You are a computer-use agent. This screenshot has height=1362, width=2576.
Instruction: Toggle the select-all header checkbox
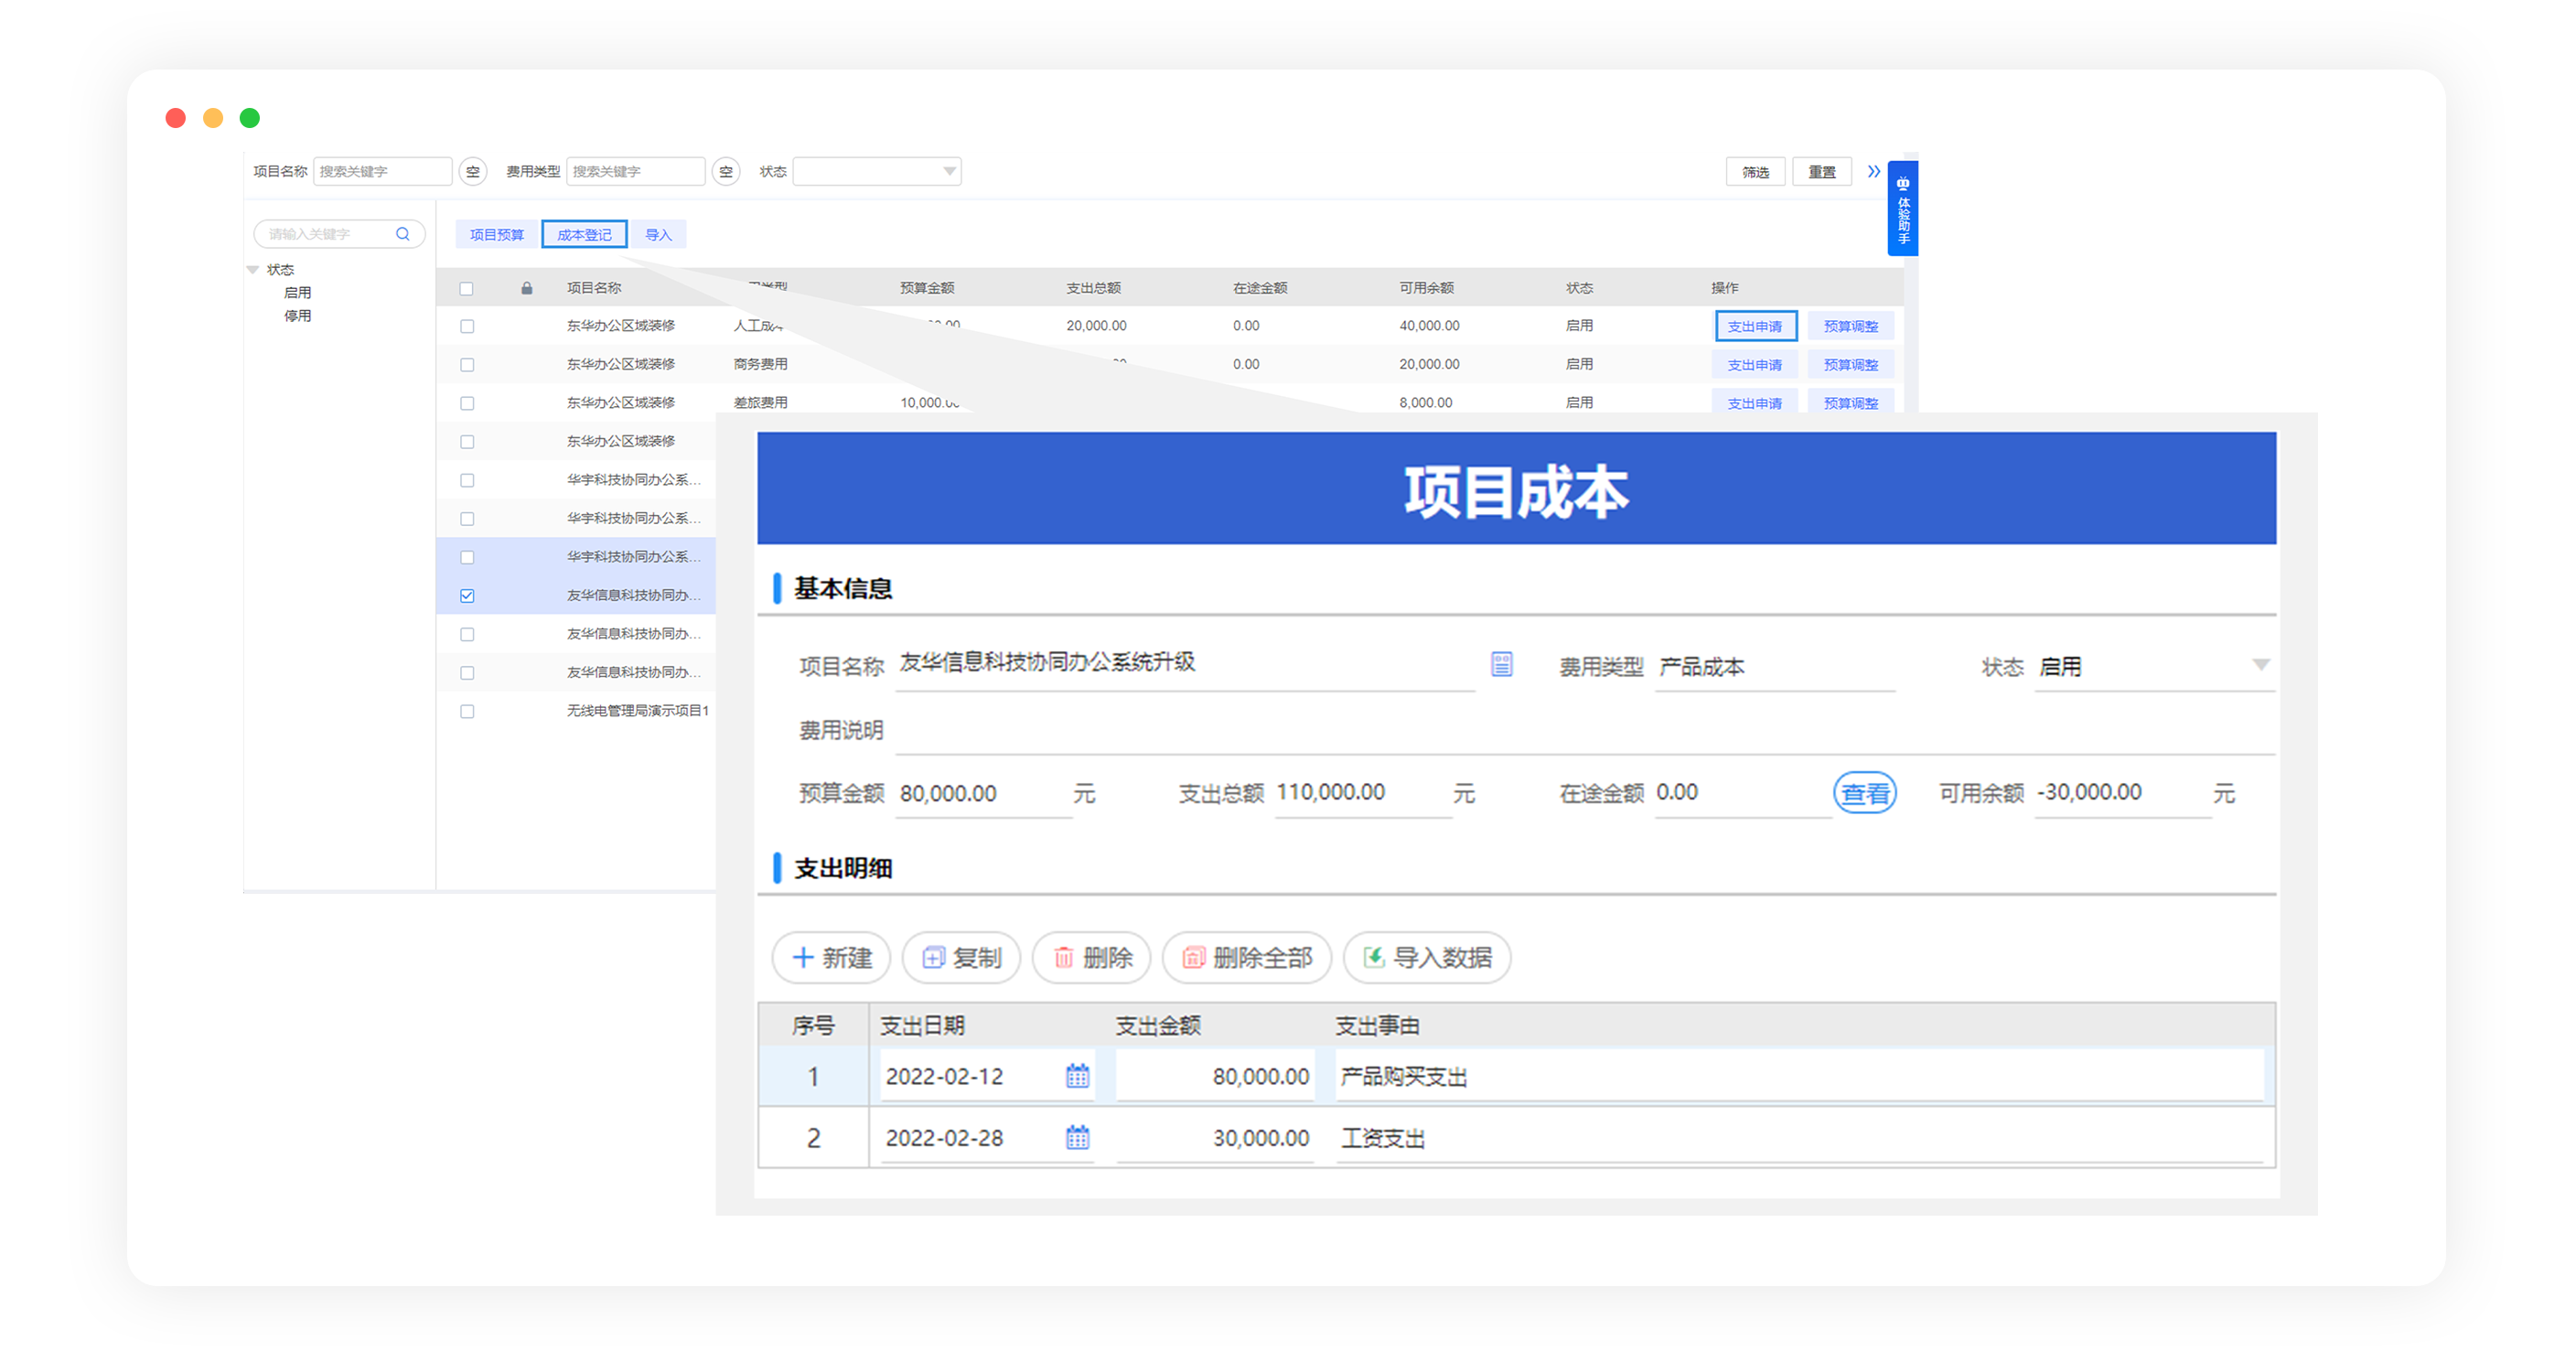[466, 289]
